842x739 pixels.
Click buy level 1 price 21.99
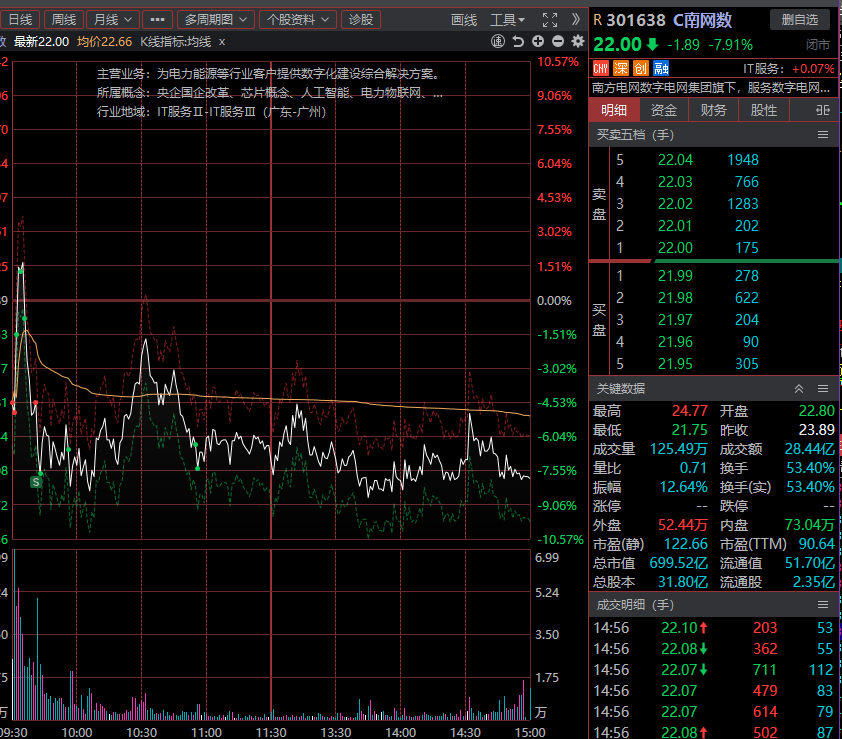coord(675,276)
